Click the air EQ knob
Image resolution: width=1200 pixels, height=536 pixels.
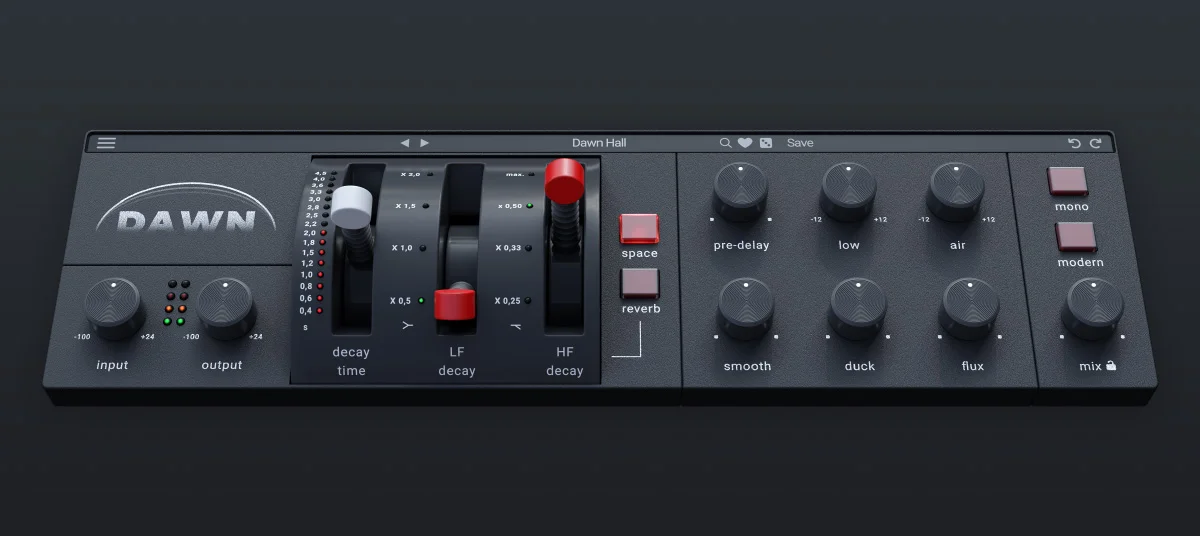click(957, 191)
